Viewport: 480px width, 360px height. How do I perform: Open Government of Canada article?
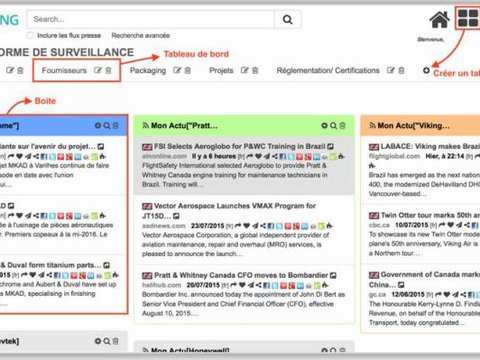[424, 279]
